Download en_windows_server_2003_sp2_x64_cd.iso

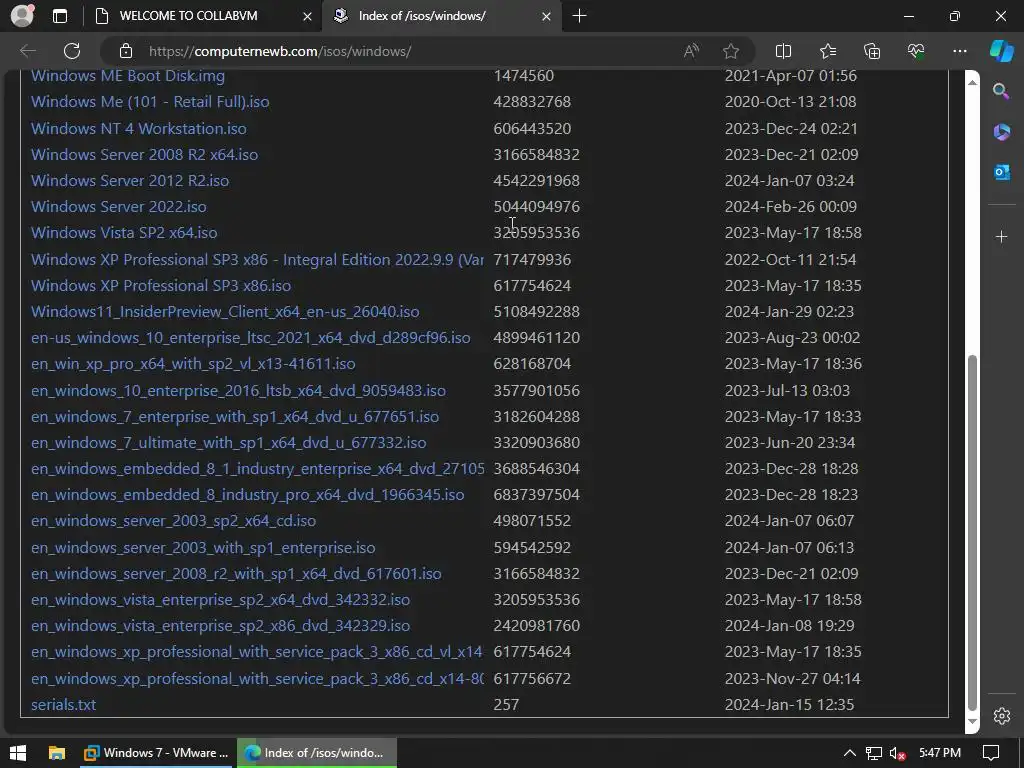tap(174, 522)
